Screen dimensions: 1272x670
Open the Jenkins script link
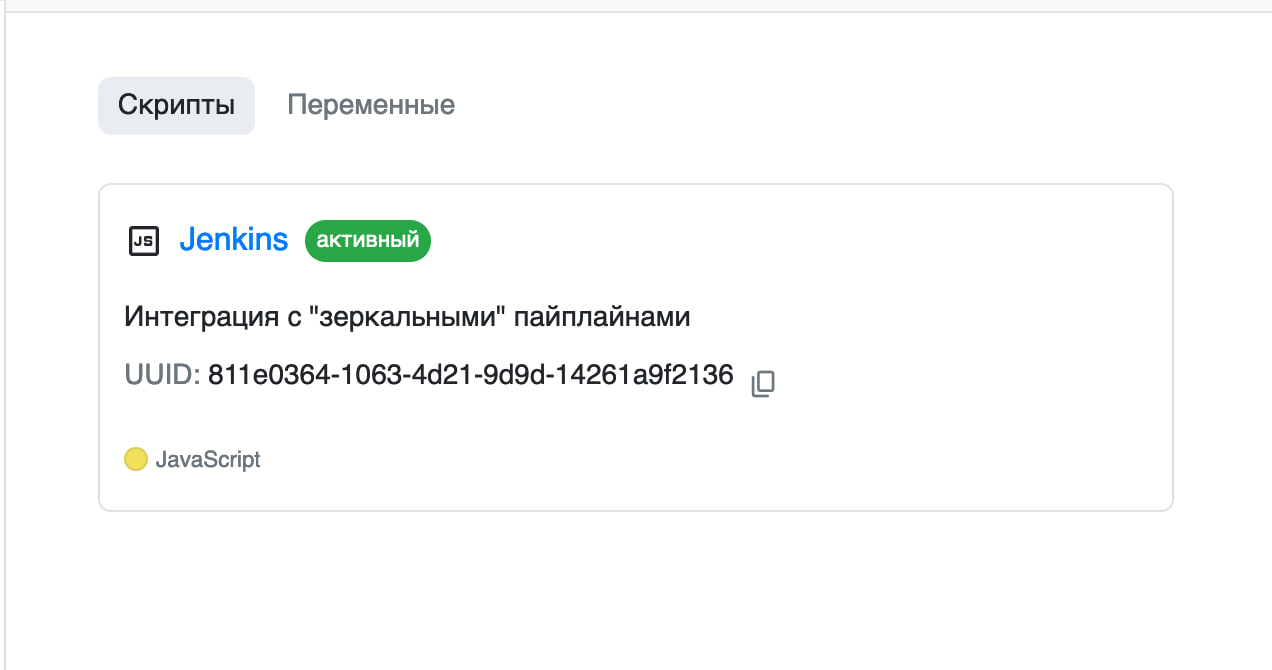[234, 240]
